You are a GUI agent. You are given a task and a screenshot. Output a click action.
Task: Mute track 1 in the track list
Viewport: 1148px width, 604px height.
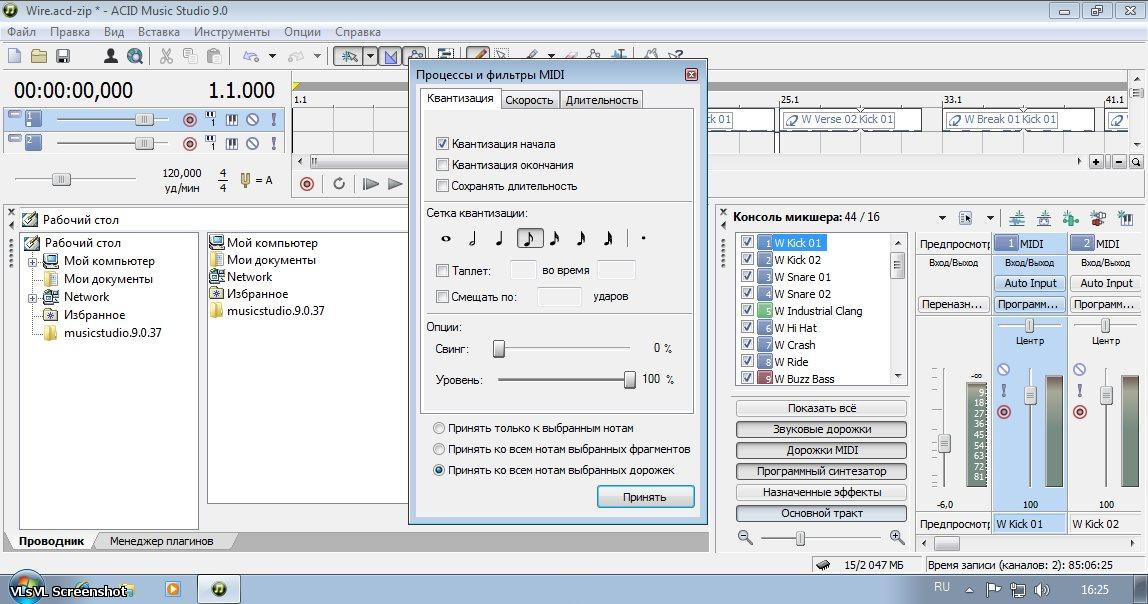click(253, 119)
